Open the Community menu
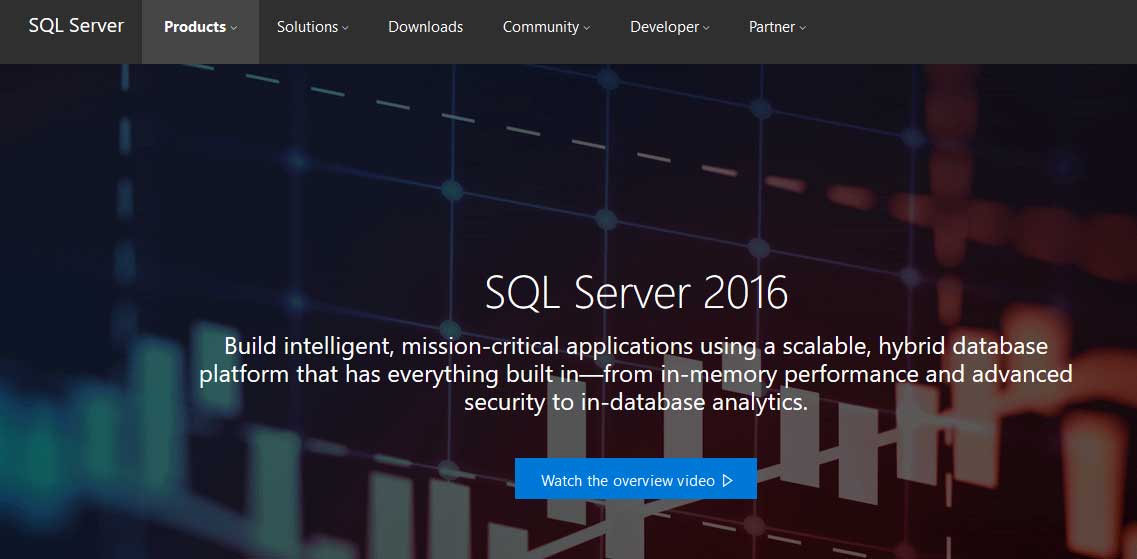The width and height of the screenshot is (1137, 559). click(540, 27)
